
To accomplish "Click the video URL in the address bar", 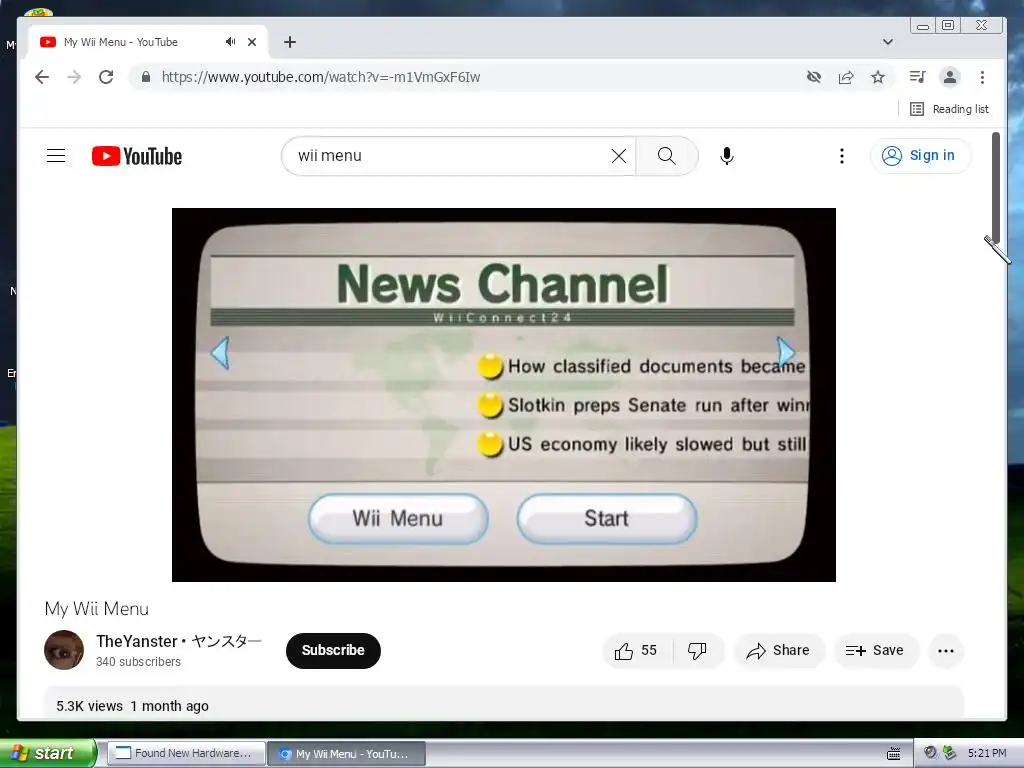I will 321,77.
